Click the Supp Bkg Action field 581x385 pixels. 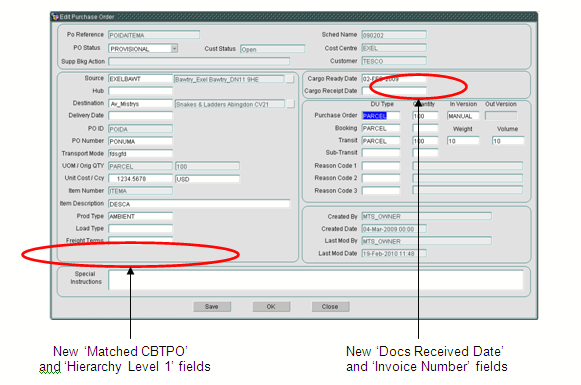pos(199,62)
